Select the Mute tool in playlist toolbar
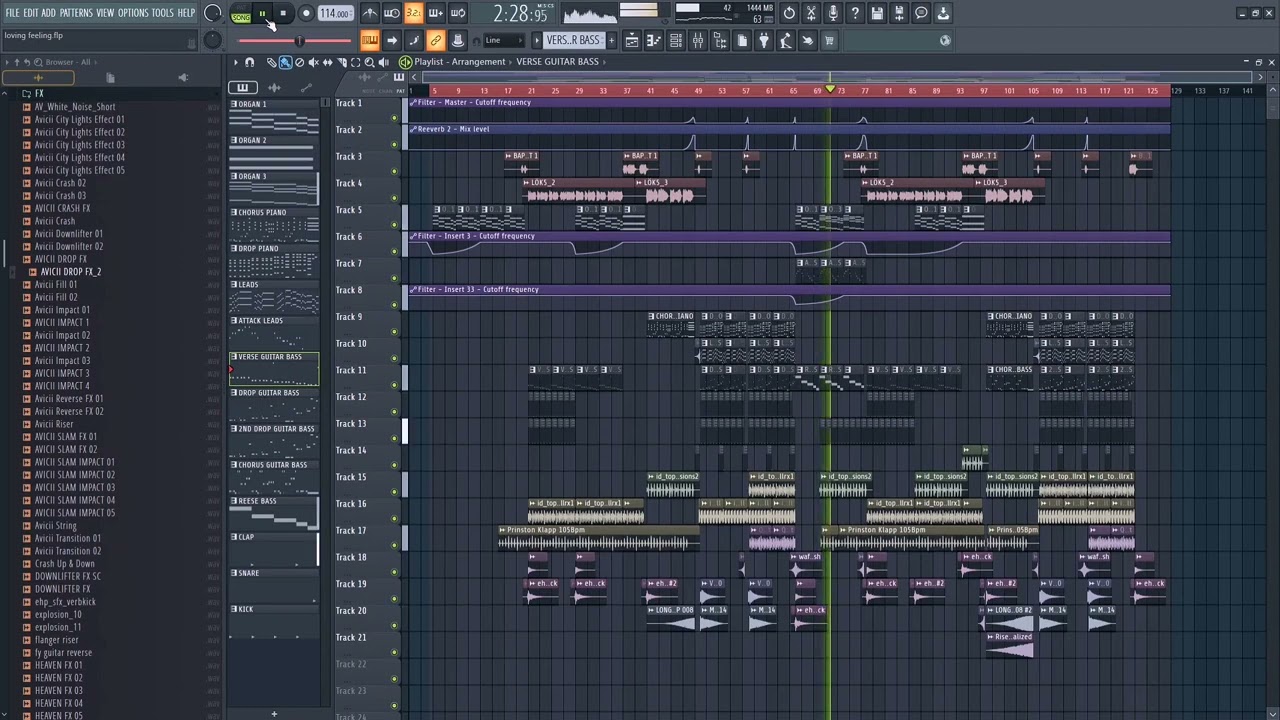 tap(313, 62)
